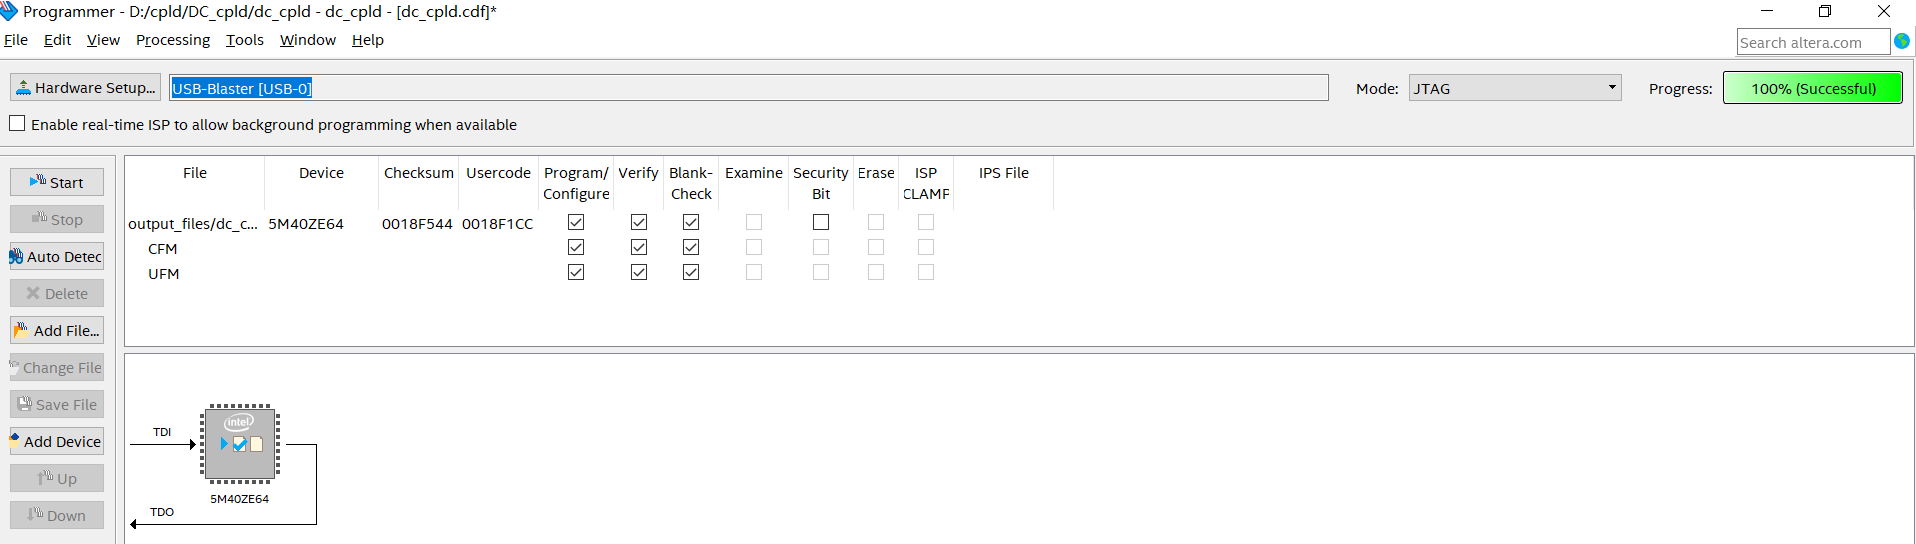Click the Start programming button

(57, 182)
